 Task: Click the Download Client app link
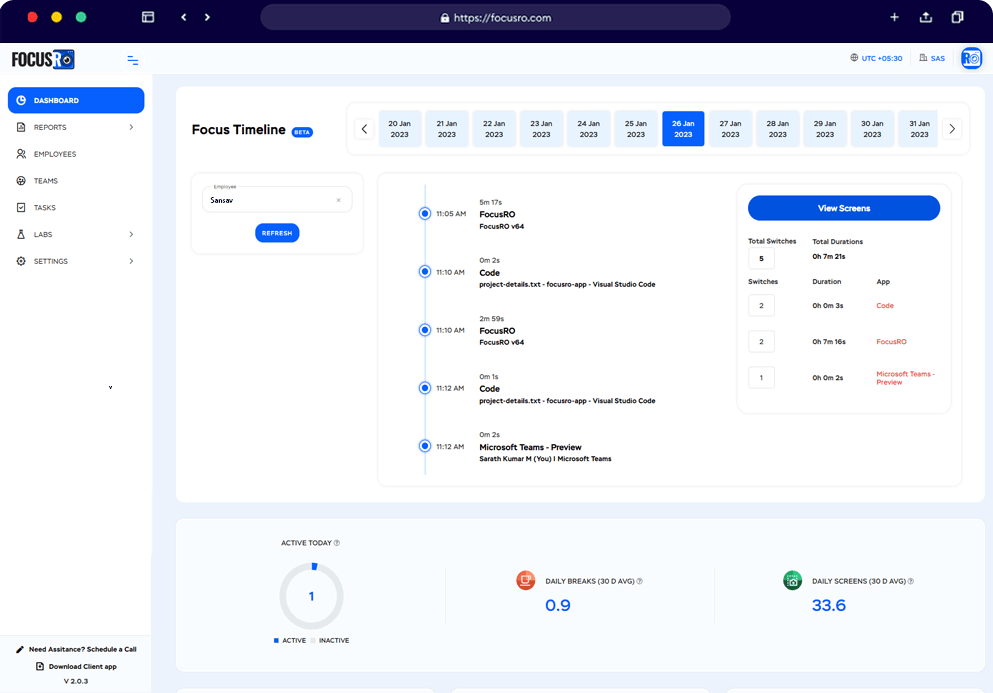pos(82,666)
